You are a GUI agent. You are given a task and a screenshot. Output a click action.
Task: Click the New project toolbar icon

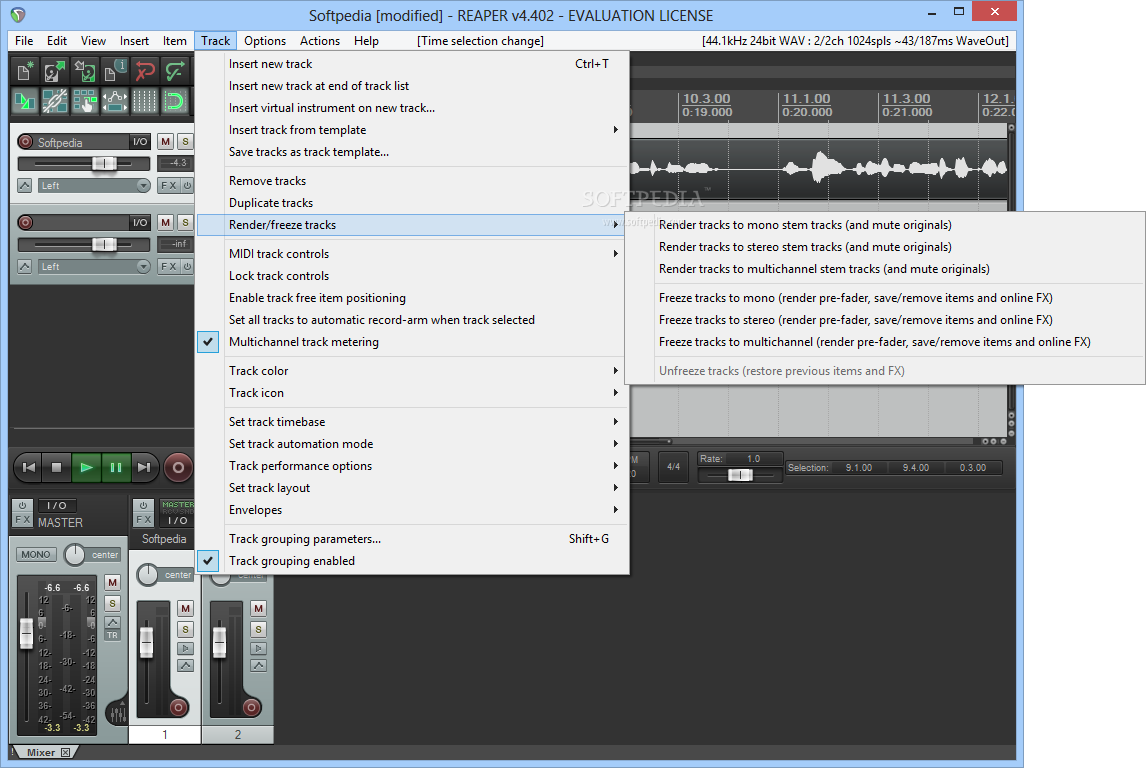(25, 71)
